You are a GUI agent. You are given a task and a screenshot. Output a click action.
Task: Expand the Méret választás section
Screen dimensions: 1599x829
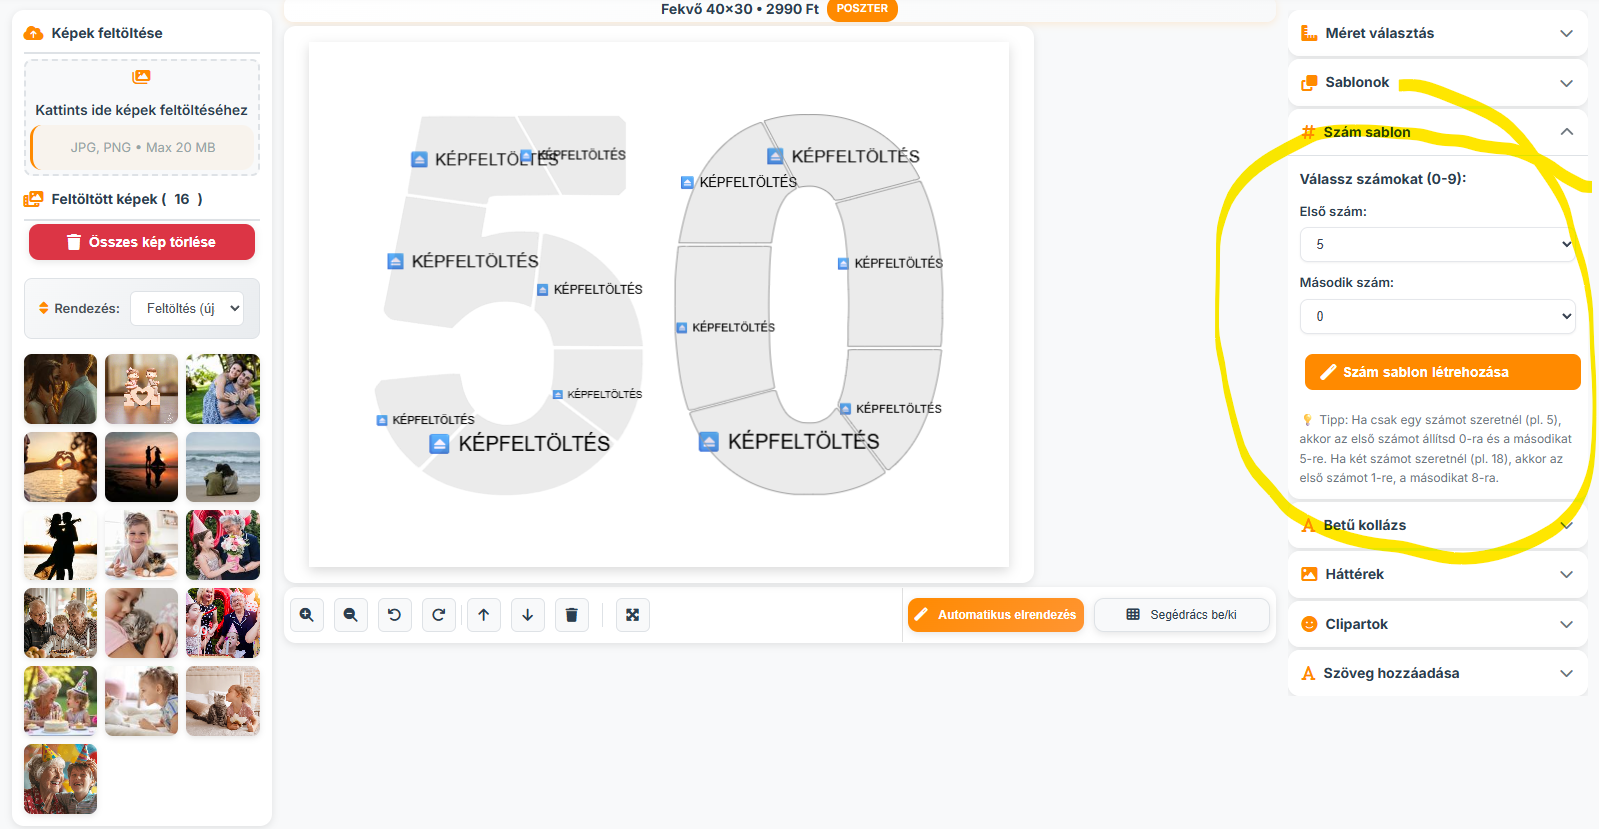tap(1437, 33)
